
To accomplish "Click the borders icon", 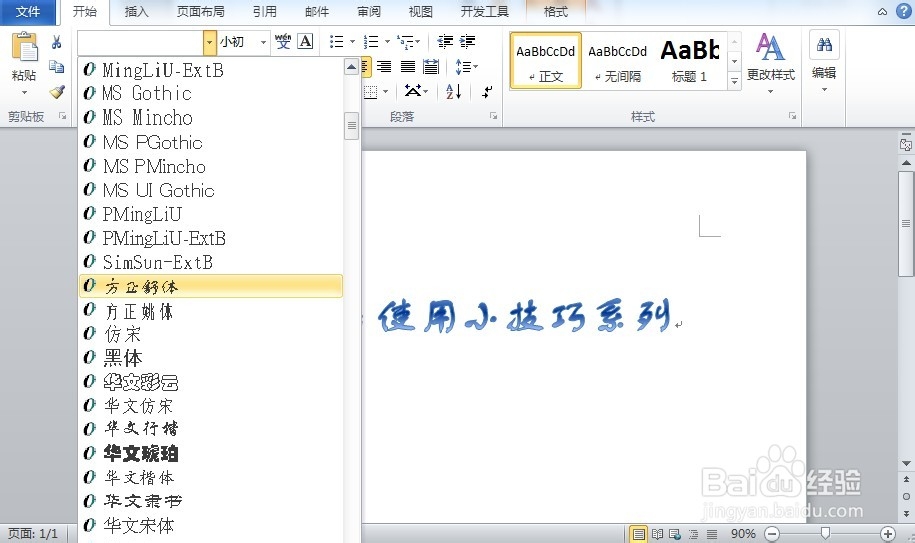I will [371, 91].
